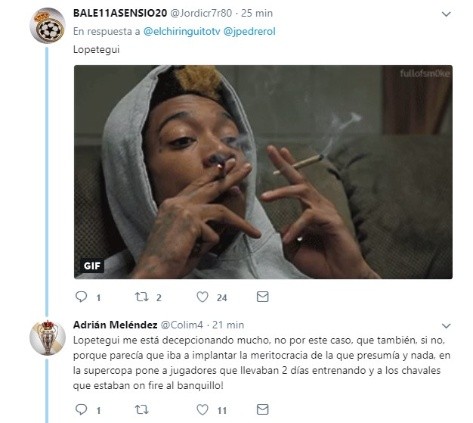Reply to BALE11ASENSIO20's Lopetegui tweet

point(81,296)
